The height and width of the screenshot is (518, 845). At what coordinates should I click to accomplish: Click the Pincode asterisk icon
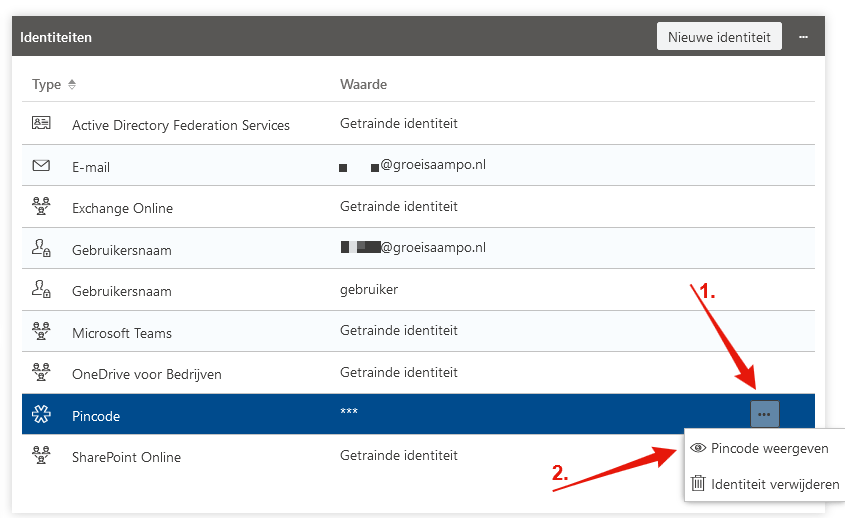41,415
